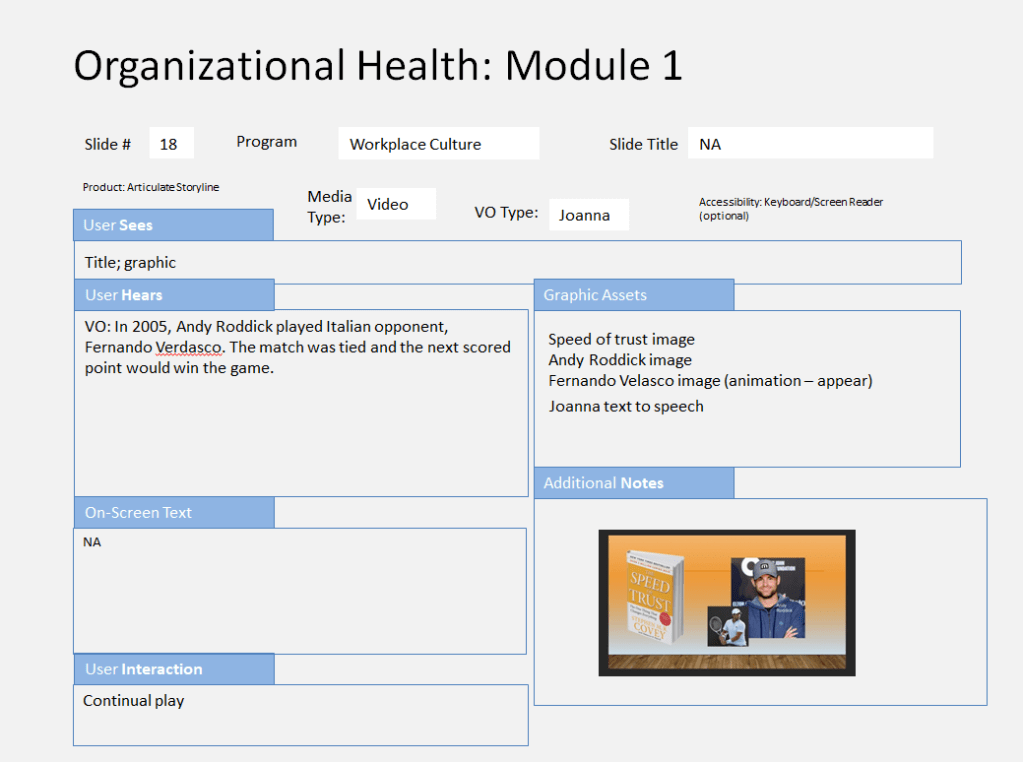The image size is (1023, 762).
Task: Click the "Organizational Health: Module 1" title
Action: [x=378, y=66]
